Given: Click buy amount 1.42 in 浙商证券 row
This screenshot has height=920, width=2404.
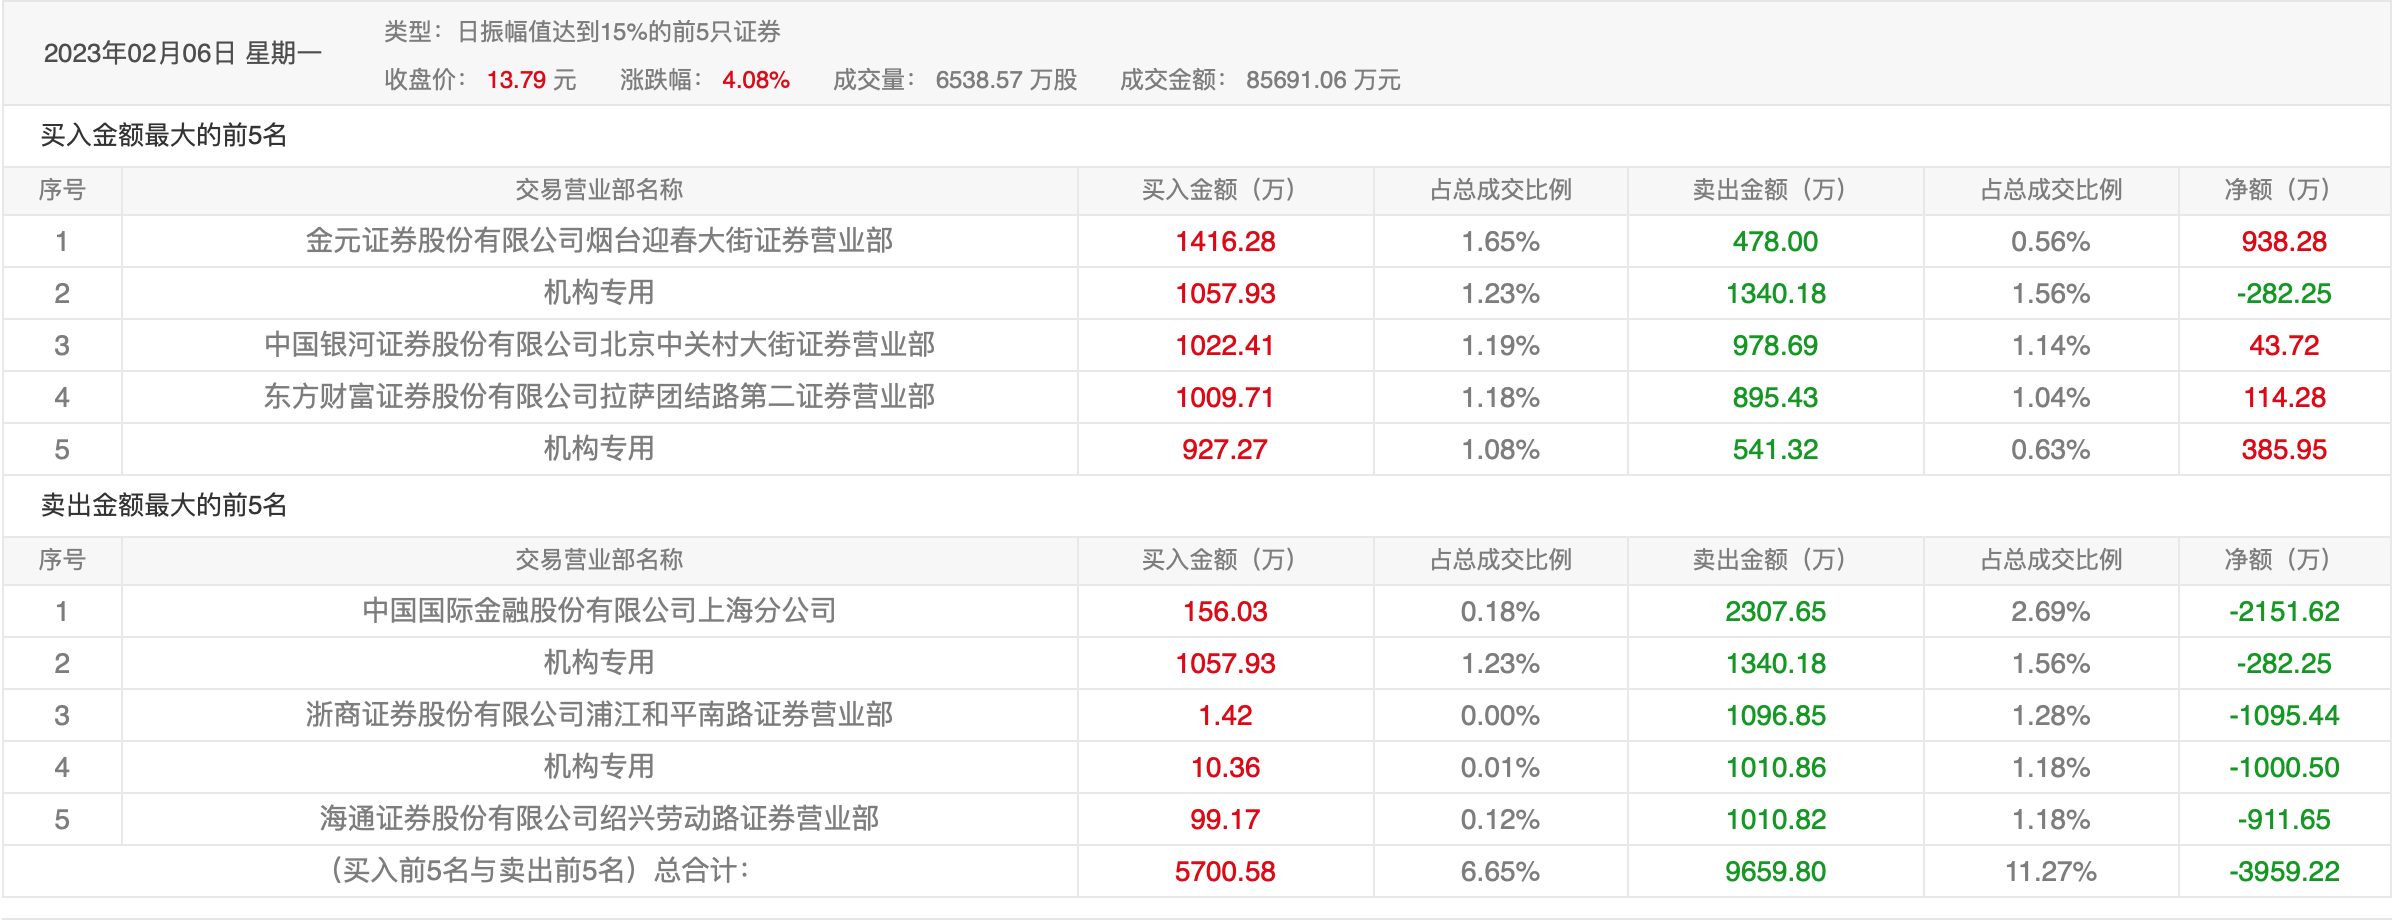Looking at the screenshot, I should [x=1225, y=715].
